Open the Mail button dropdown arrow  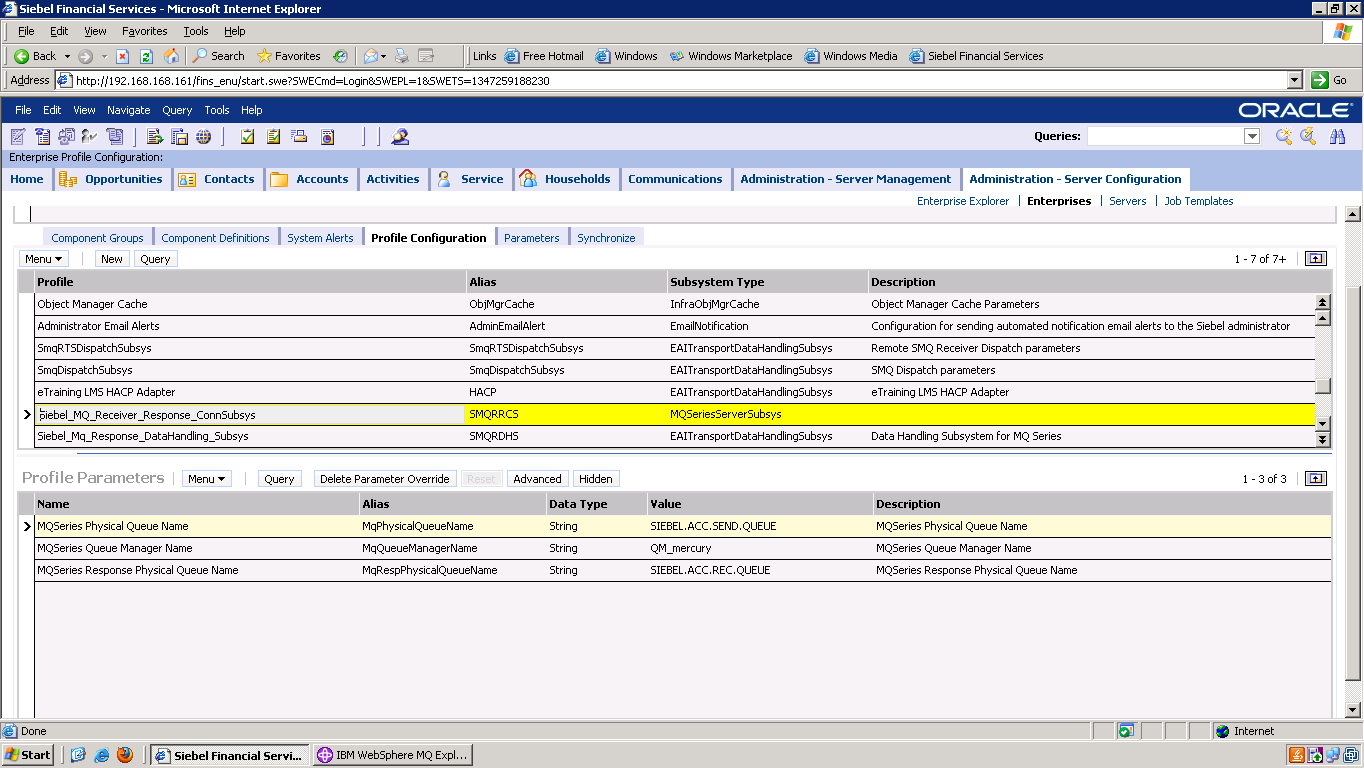pyautogui.click(x=385, y=56)
